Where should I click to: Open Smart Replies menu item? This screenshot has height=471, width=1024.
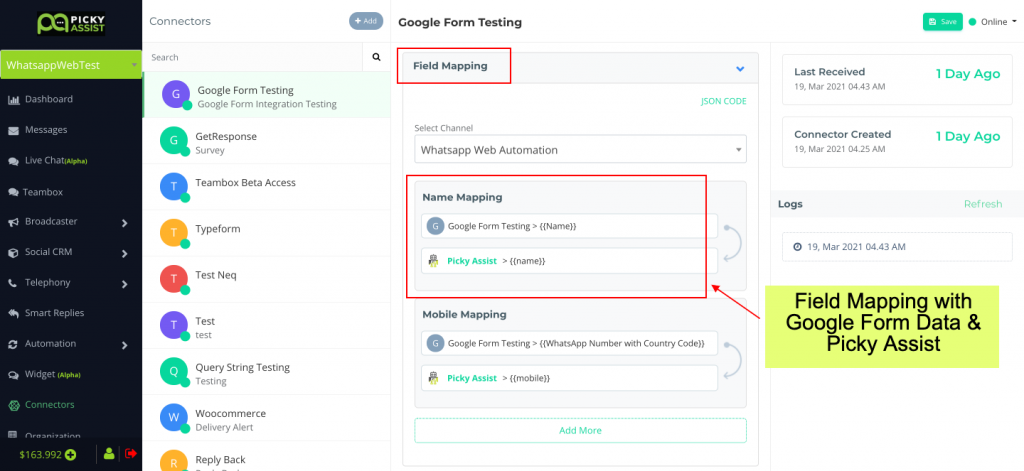coord(54,313)
